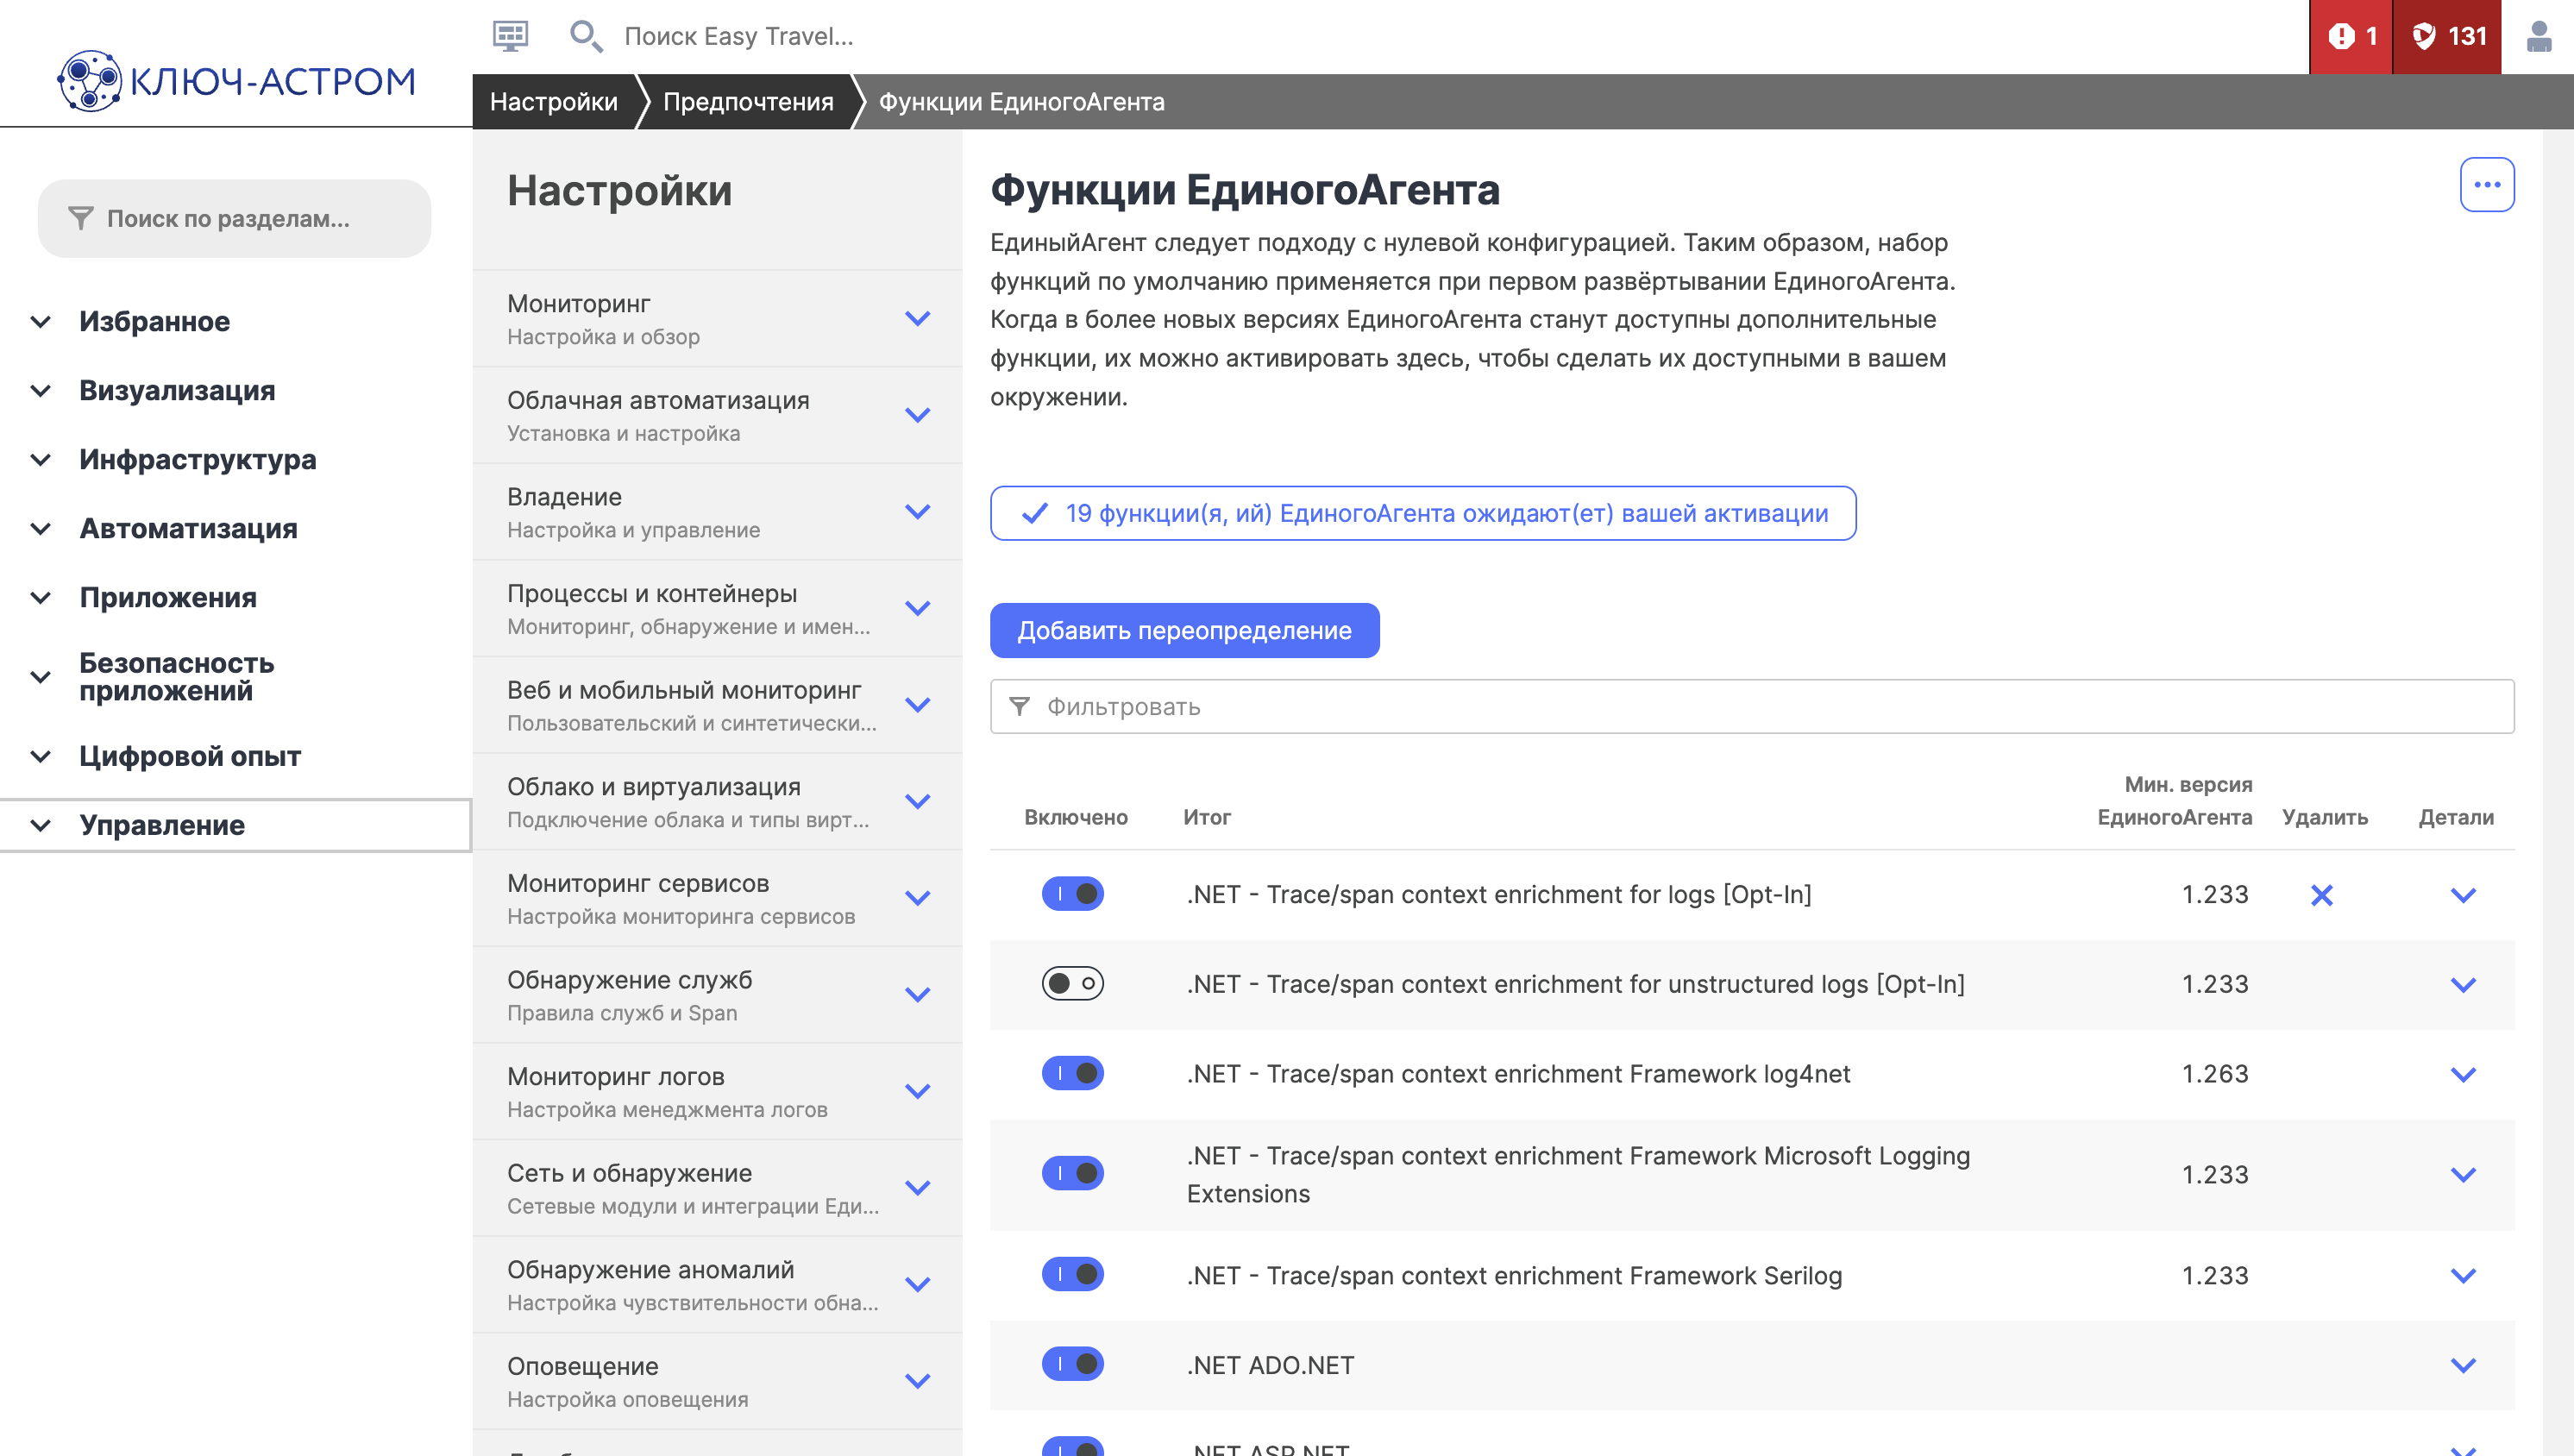The height and width of the screenshot is (1456, 2574).
Task: Disable .NET Trace/span enrichment for logs toggle
Action: (x=1072, y=893)
